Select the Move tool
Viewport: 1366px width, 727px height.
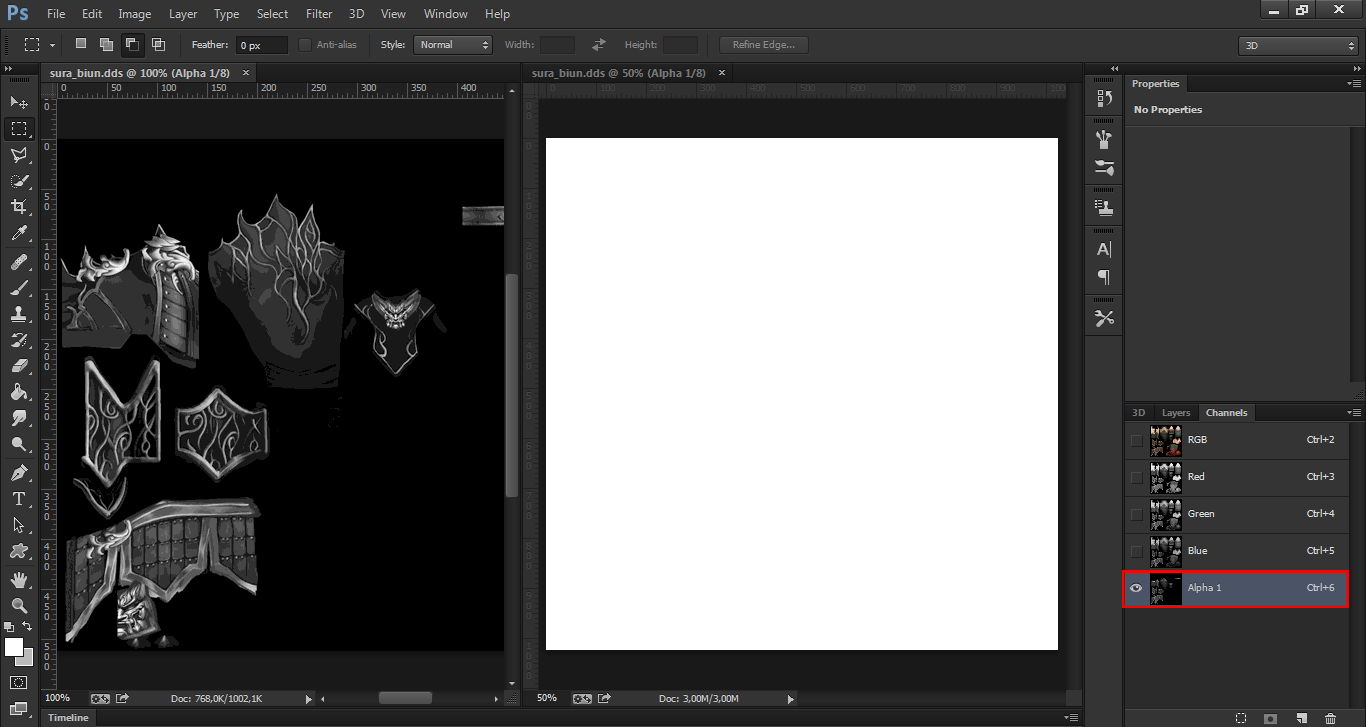(19, 102)
